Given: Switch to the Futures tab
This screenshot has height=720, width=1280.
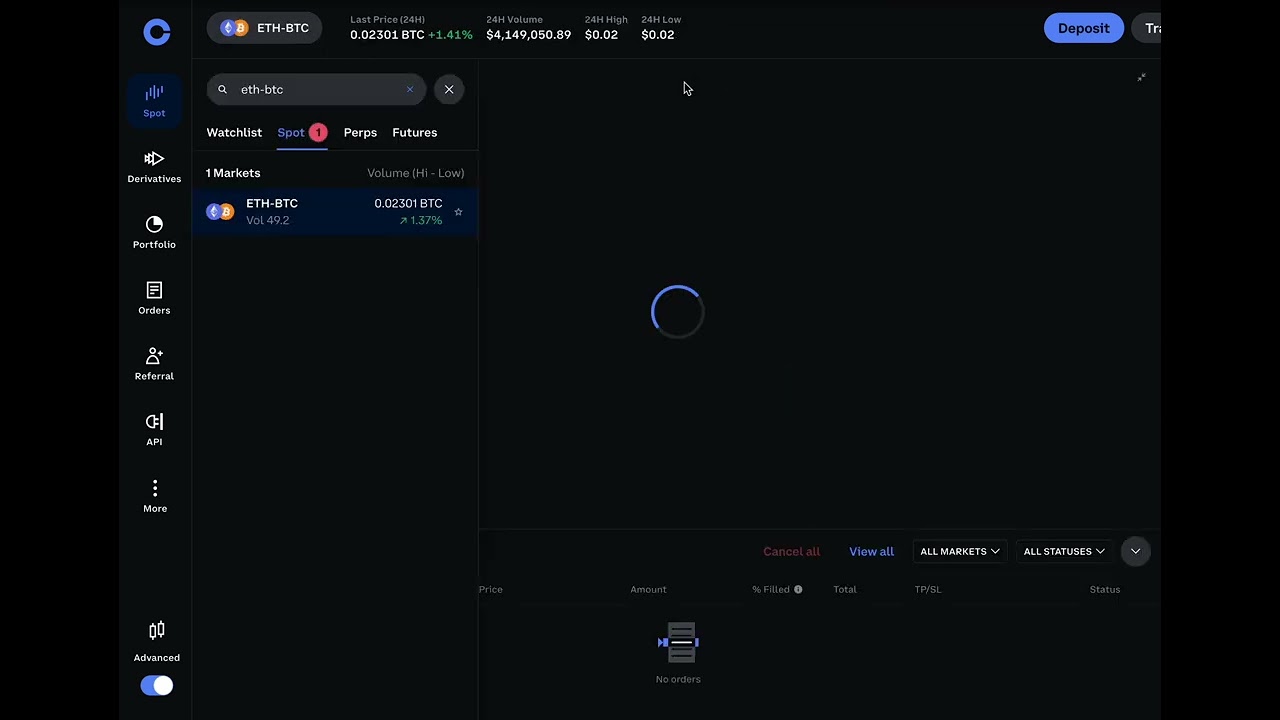Looking at the screenshot, I should click(414, 132).
